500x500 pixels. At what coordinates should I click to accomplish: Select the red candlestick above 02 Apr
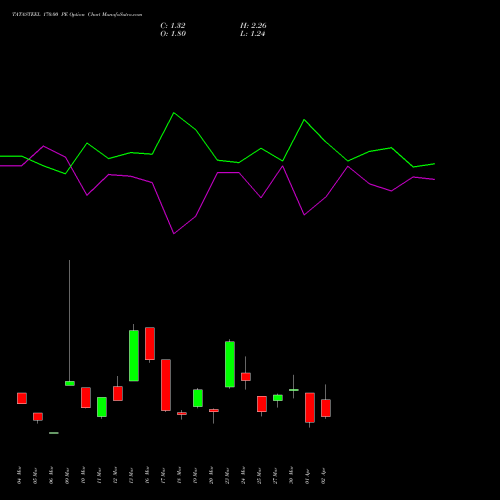(326, 408)
